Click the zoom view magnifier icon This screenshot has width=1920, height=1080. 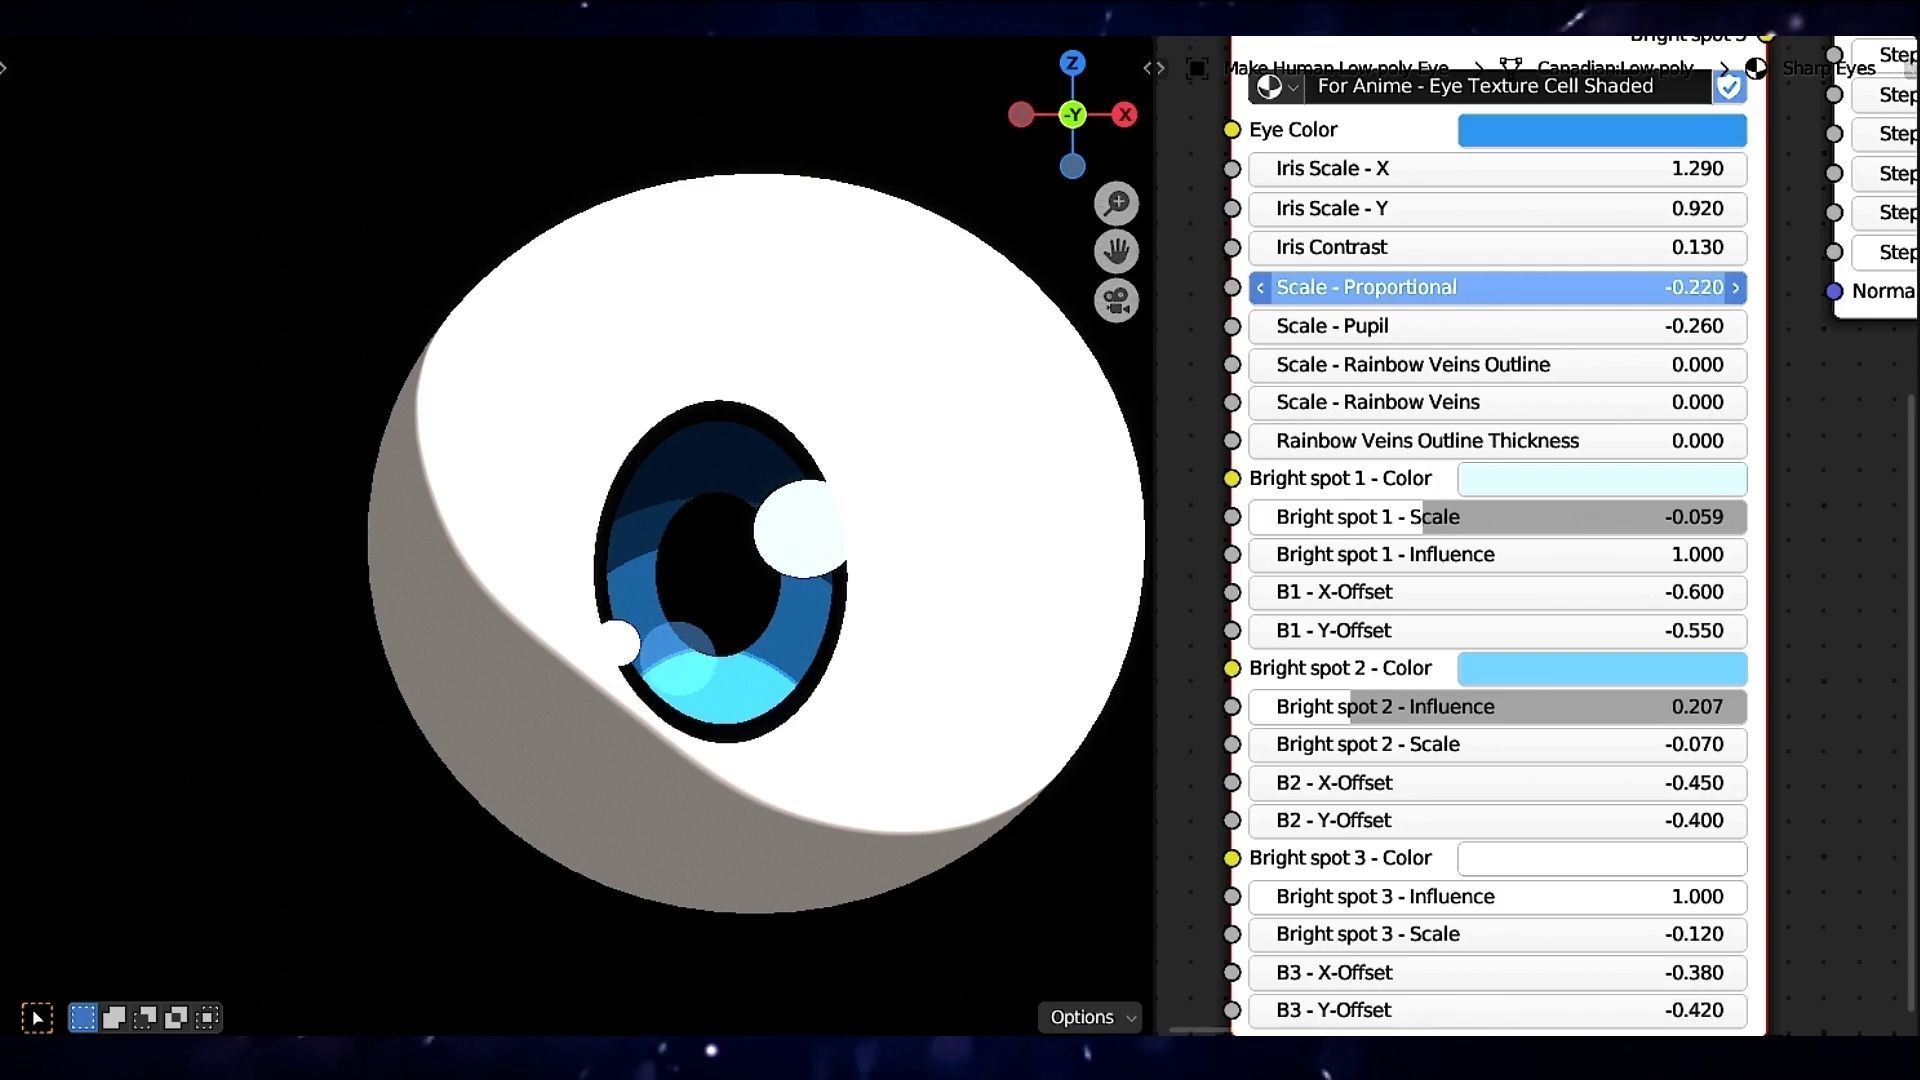pyautogui.click(x=1116, y=203)
